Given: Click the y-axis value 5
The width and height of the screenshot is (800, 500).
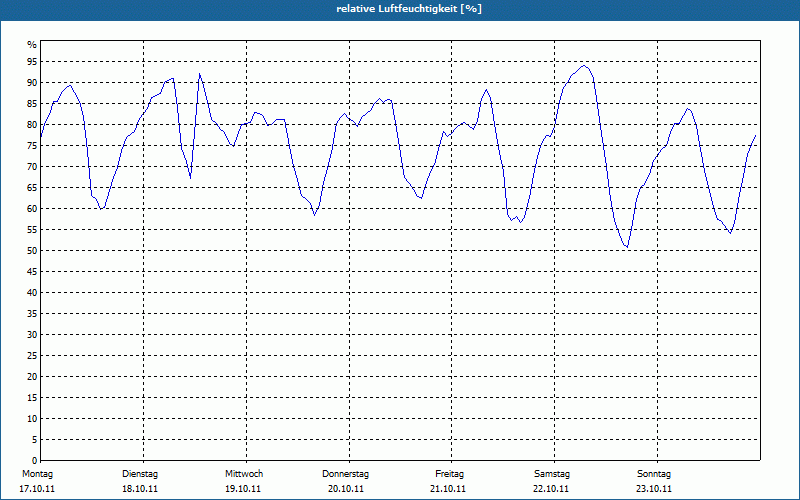Looking at the screenshot, I should click(35, 440).
